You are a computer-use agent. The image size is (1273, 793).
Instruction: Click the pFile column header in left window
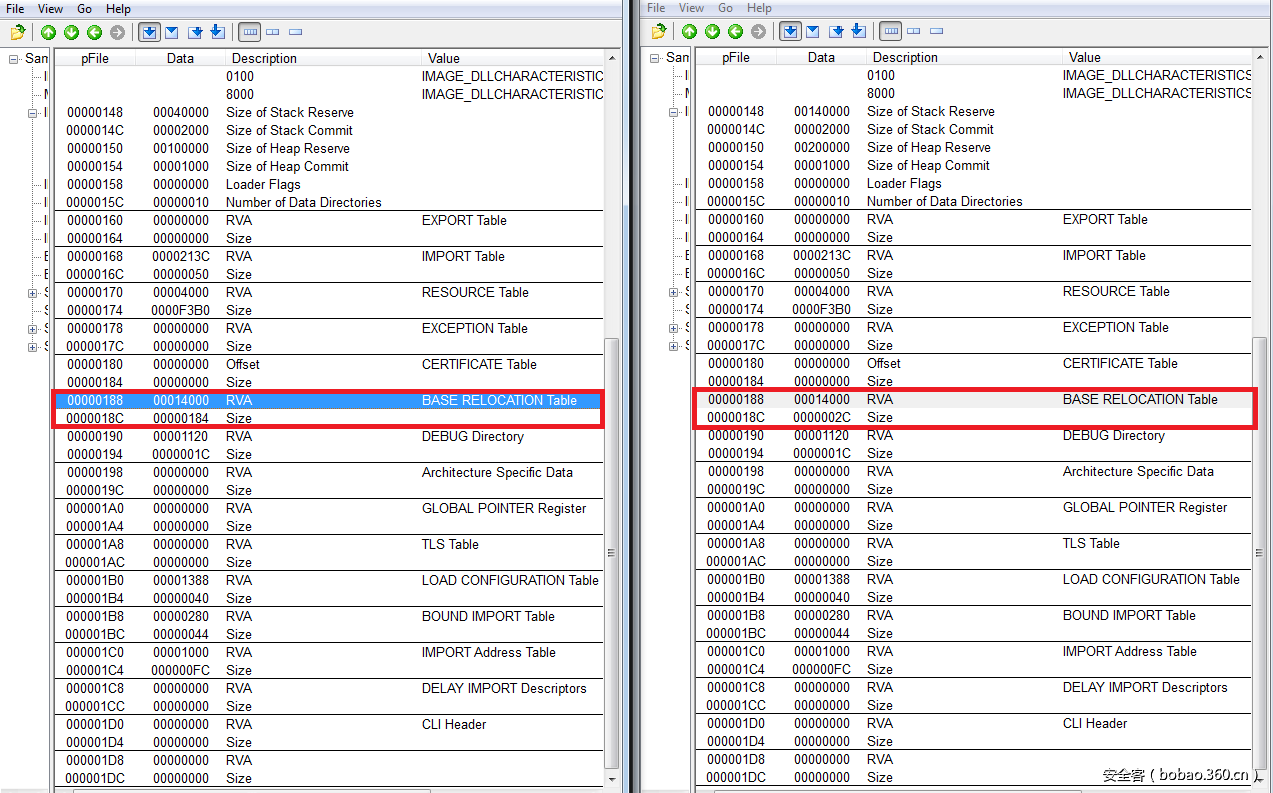pyautogui.click(x=94, y=58)
